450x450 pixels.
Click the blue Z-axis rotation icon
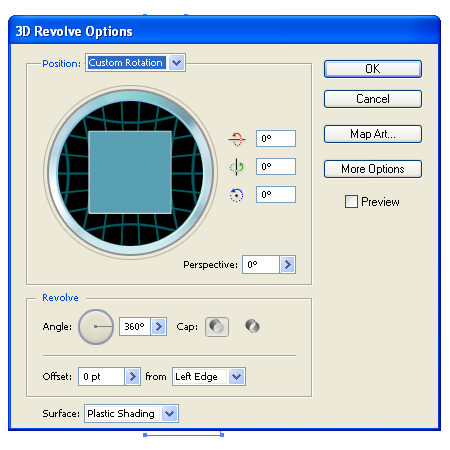(237, 195)
